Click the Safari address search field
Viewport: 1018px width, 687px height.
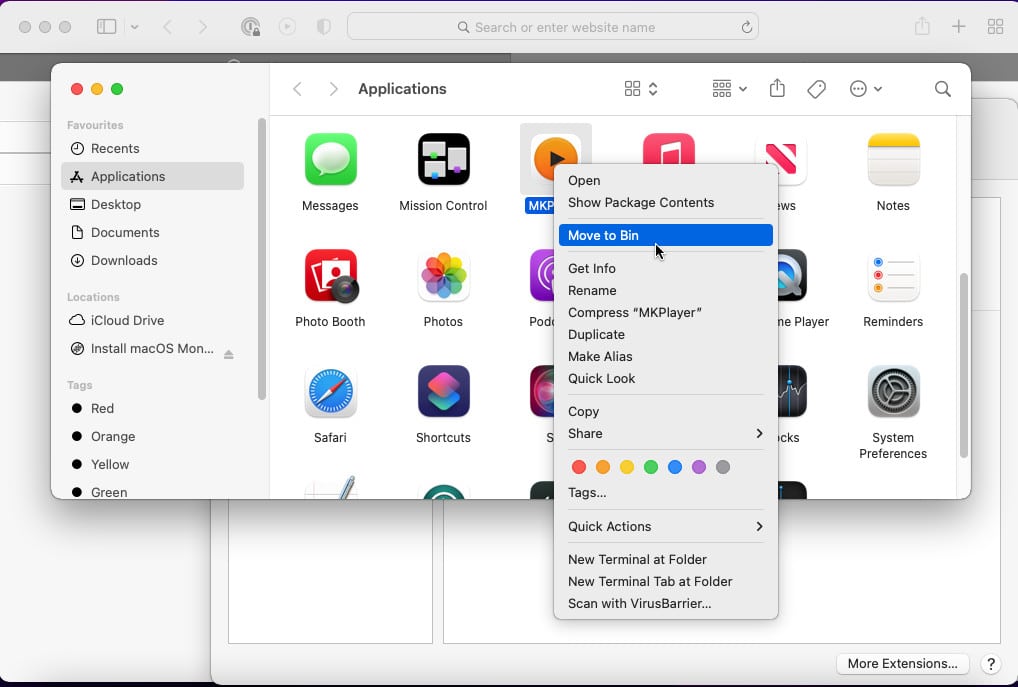[553, 27]
